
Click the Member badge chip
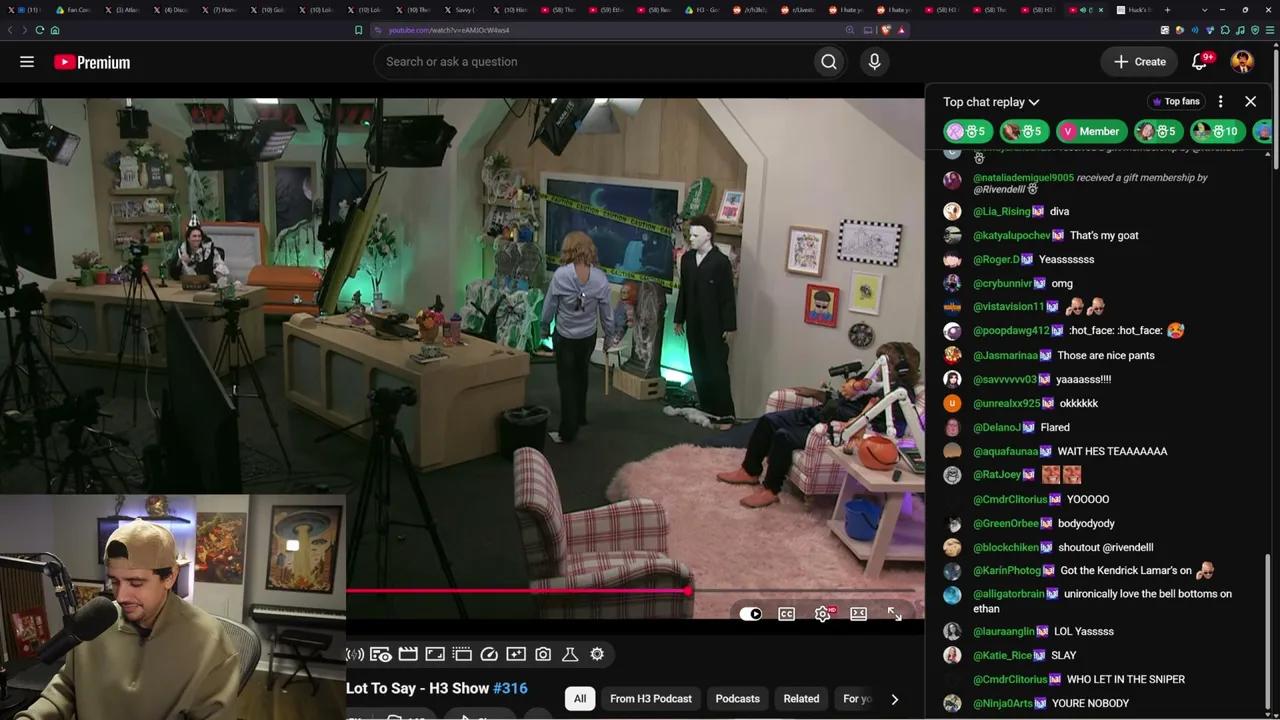coord(1090,131)
